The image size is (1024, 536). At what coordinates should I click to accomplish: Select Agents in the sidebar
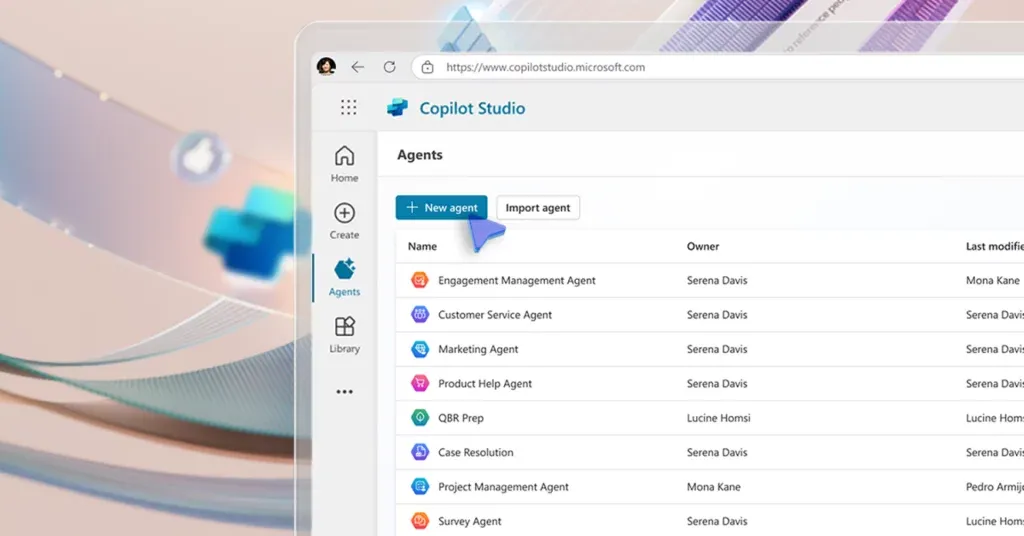(344, 278)
